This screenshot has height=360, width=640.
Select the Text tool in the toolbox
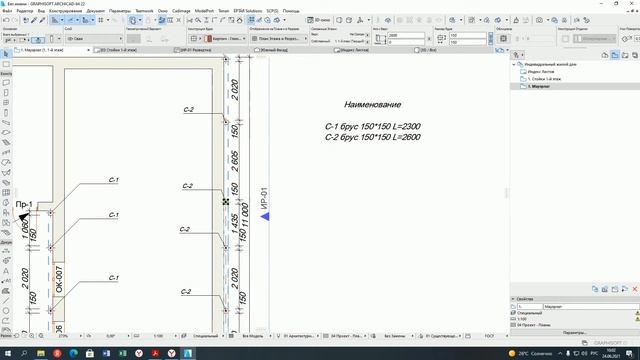[6, 271]
